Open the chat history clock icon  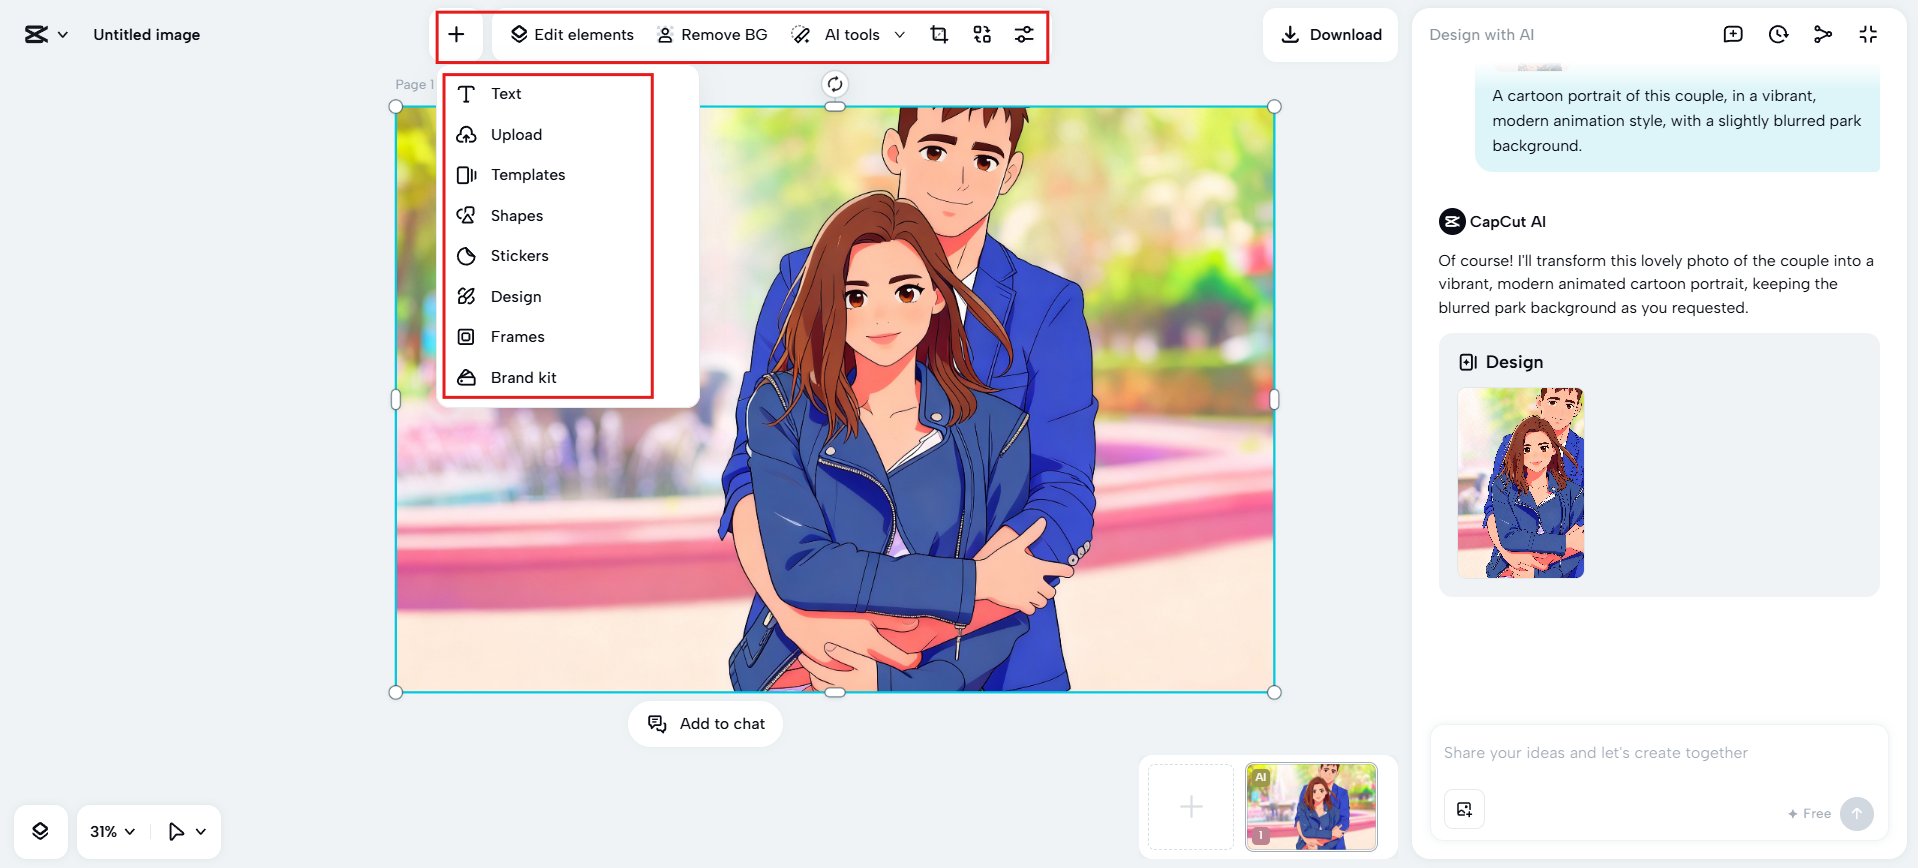click(1778, 35)
